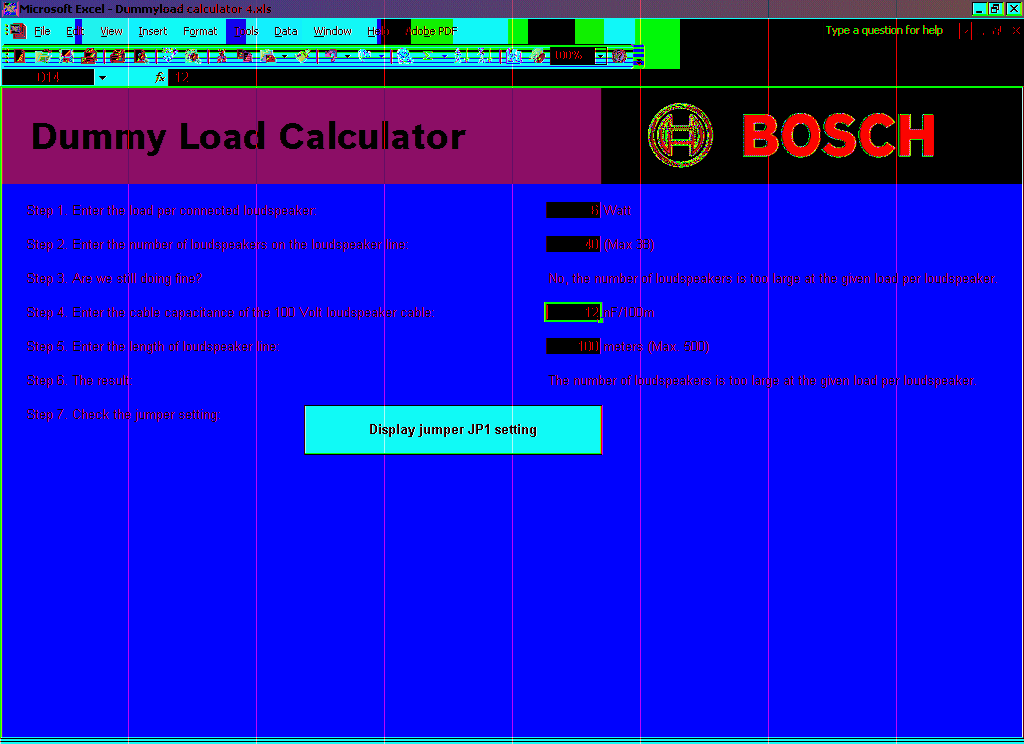Click the Open file toolbar icon
The image size is (1024, 744).
43,56
